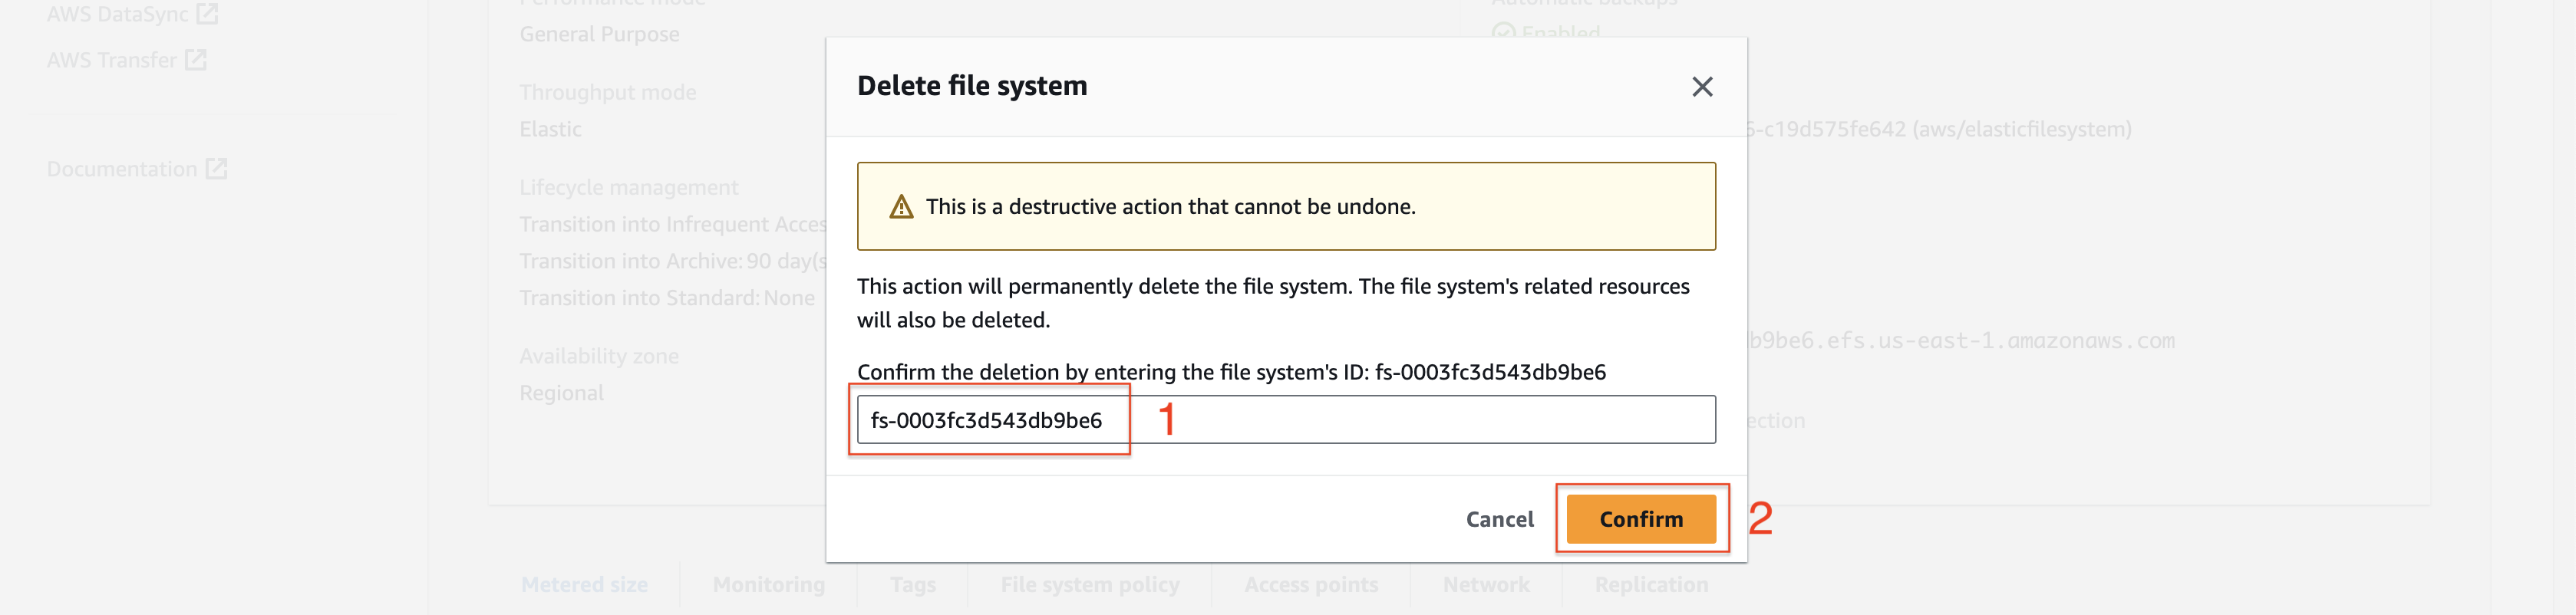The image size is (2576, 615).
Task: Select the Access points tab
Action: (1311, 585)
